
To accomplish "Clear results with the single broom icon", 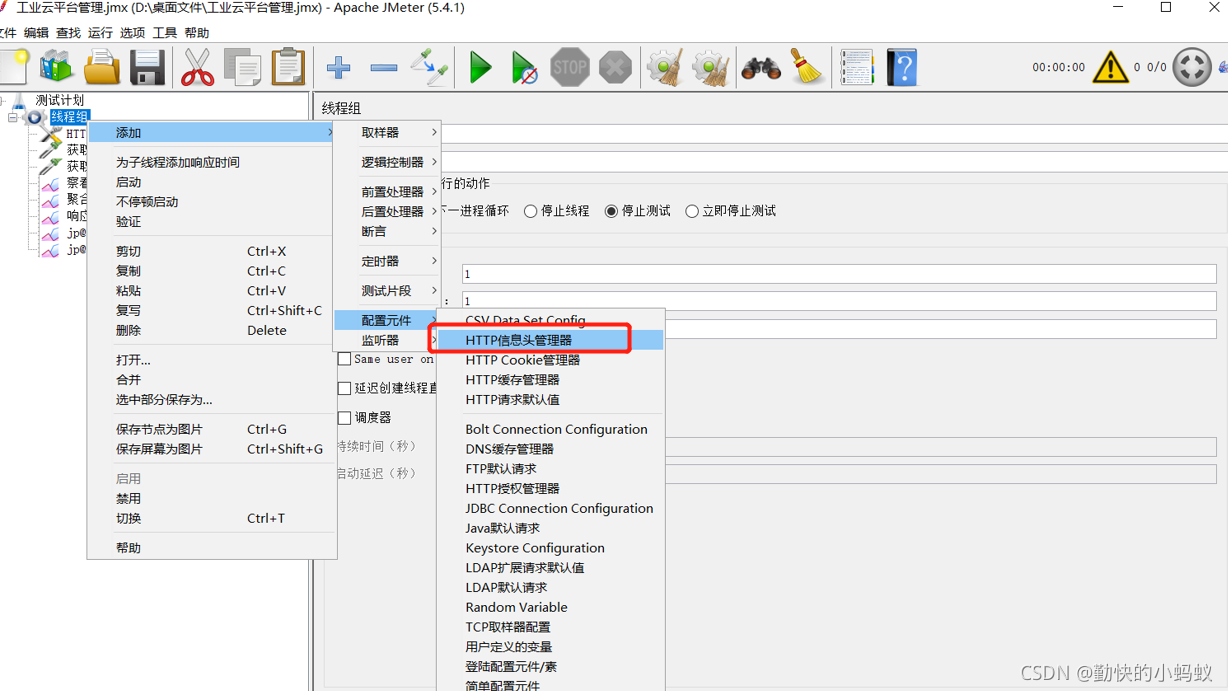I will (665, 68).
